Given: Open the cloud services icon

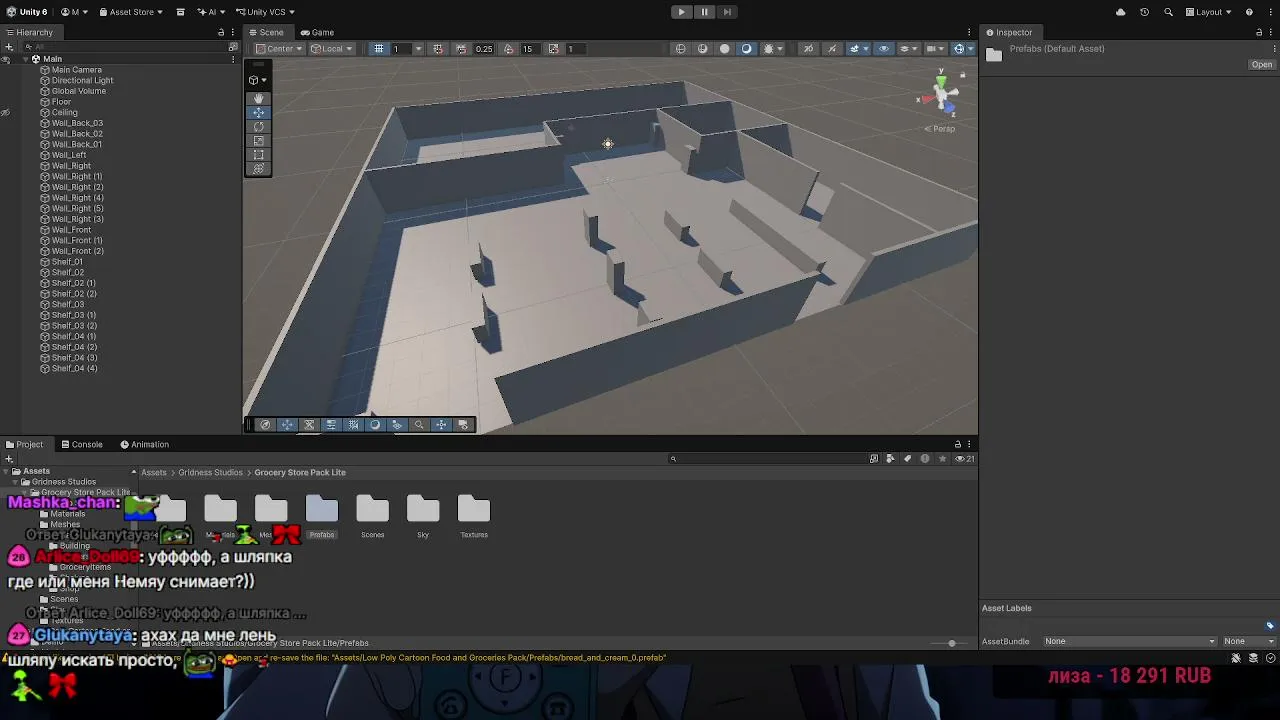Looking at the screenshot, I should (1120, 12).
